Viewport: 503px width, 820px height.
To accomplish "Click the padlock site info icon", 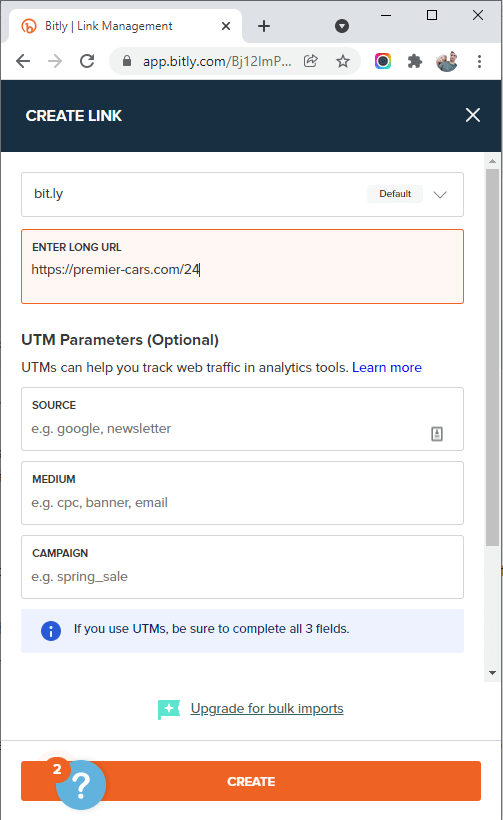I will click(x=127, y=61).
